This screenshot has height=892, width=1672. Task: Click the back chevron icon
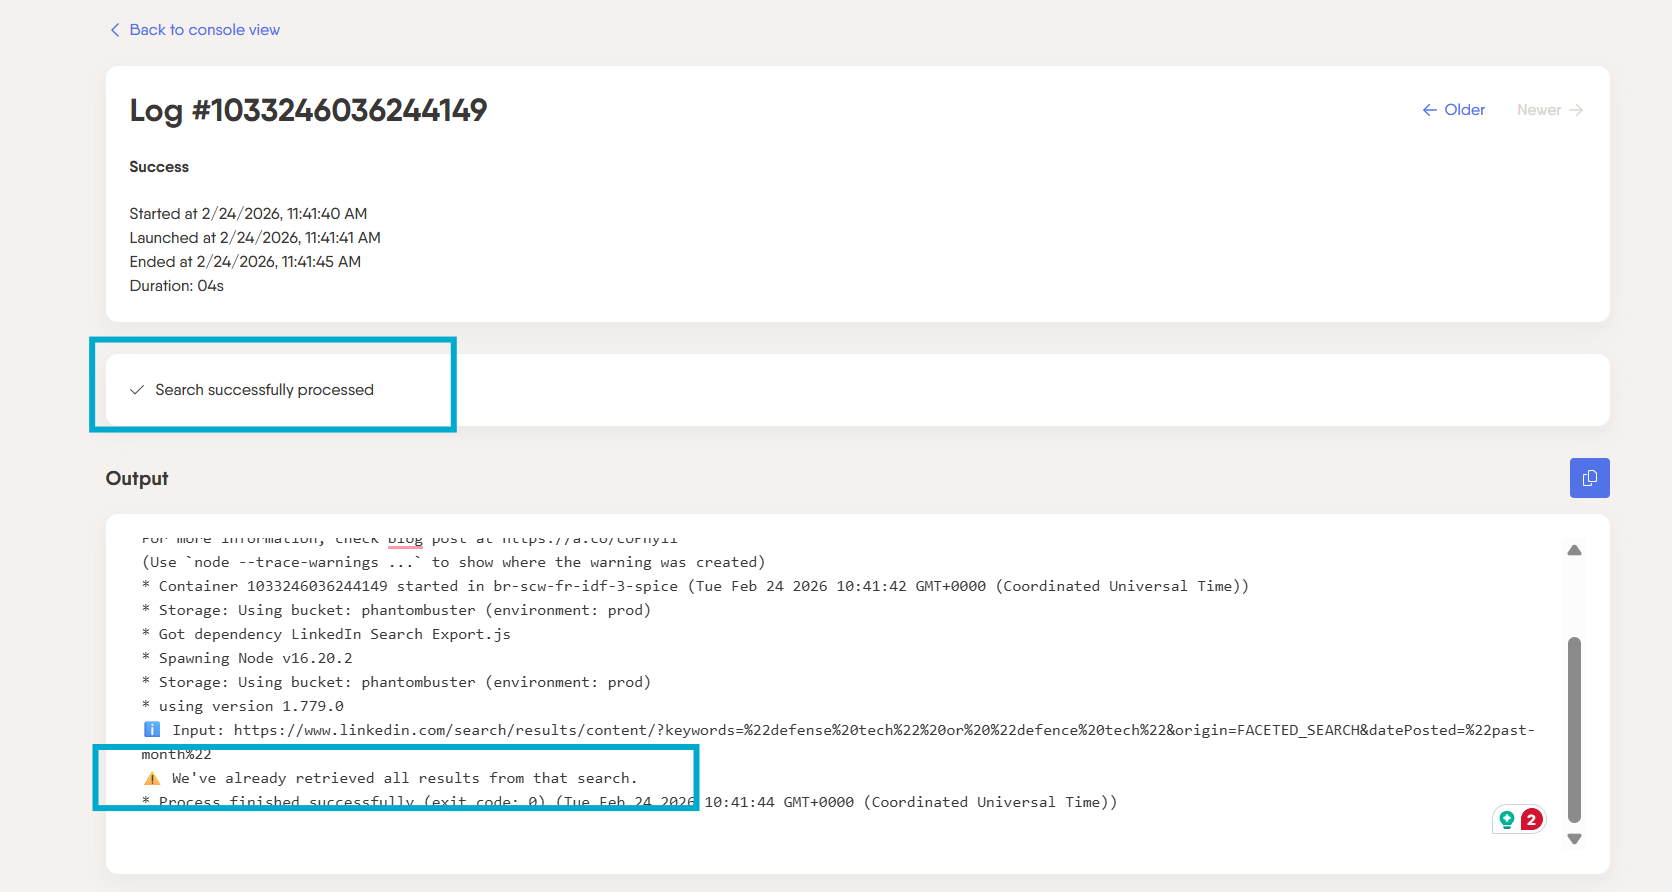115,30
